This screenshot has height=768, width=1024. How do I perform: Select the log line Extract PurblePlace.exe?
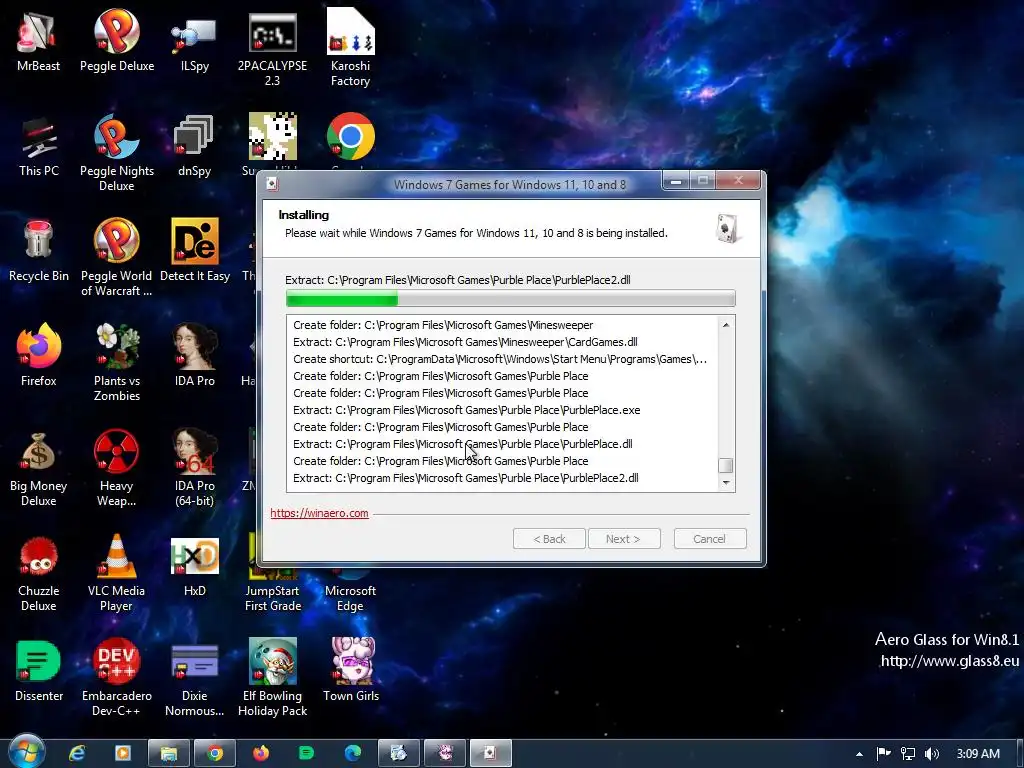coord(466,410)
